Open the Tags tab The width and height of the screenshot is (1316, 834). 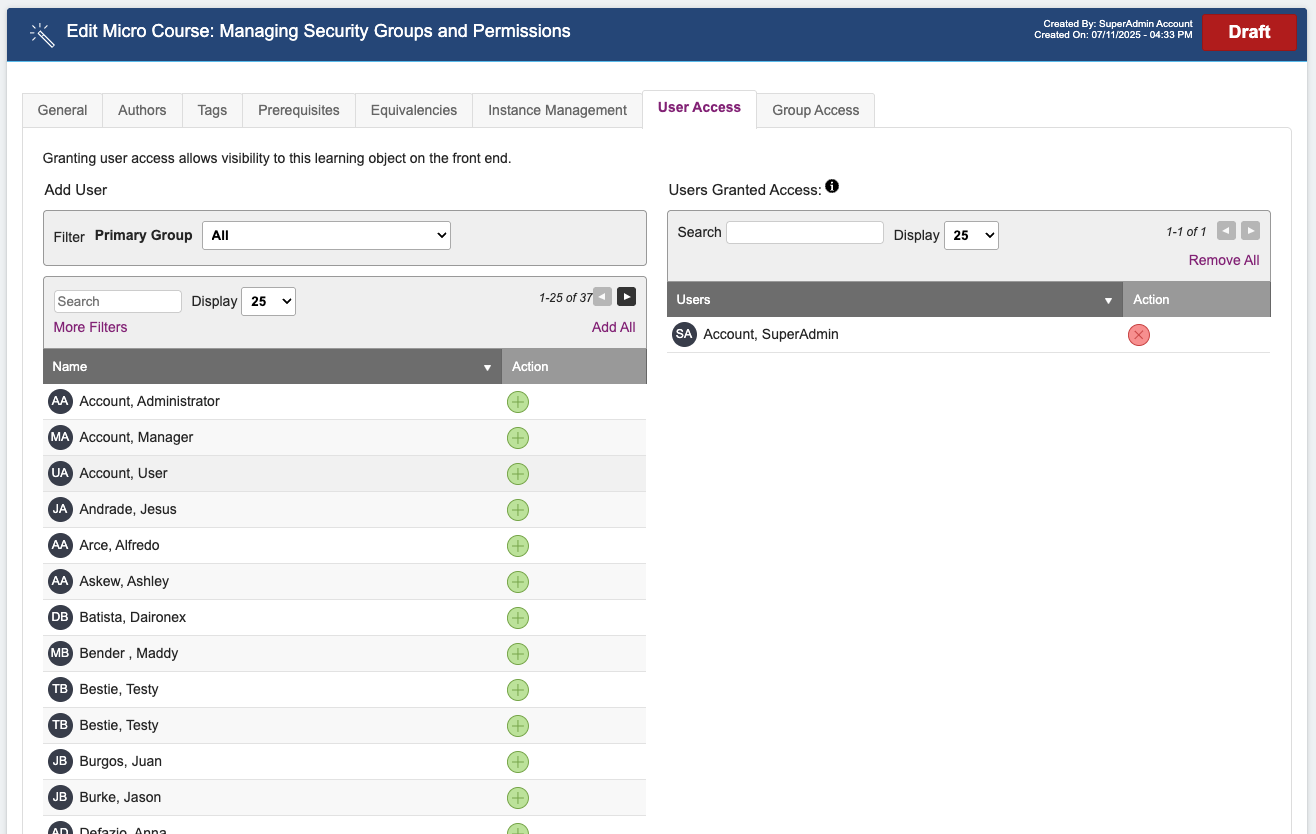click(x=212, y=110)
